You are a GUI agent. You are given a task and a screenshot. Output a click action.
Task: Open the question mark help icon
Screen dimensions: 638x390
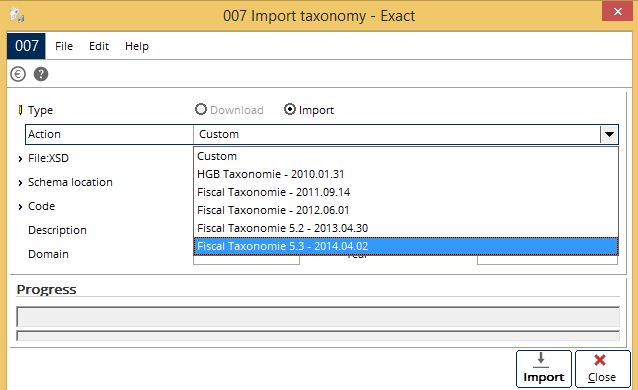(x=41, y=74)
